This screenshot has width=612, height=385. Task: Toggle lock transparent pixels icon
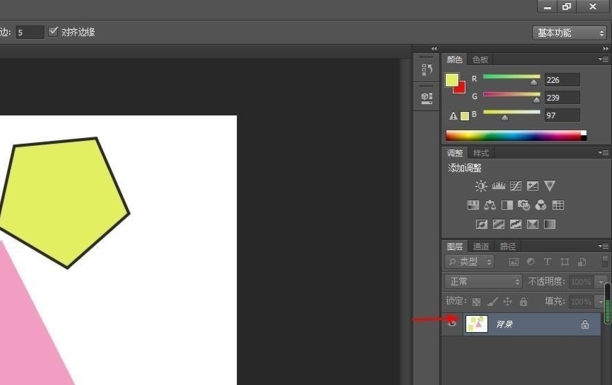pos(476,301)
